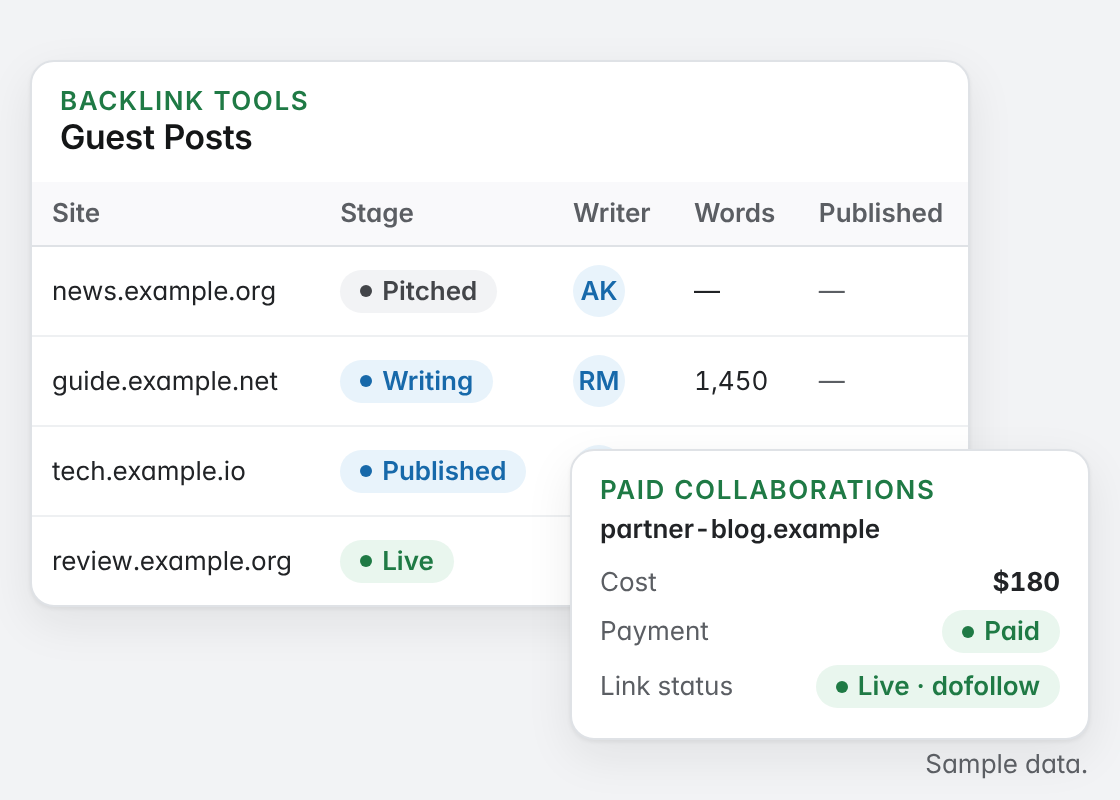Screen dimensions: 1120x800
Task: Click the 1,450 words value
Action: (x=731, y=381)
